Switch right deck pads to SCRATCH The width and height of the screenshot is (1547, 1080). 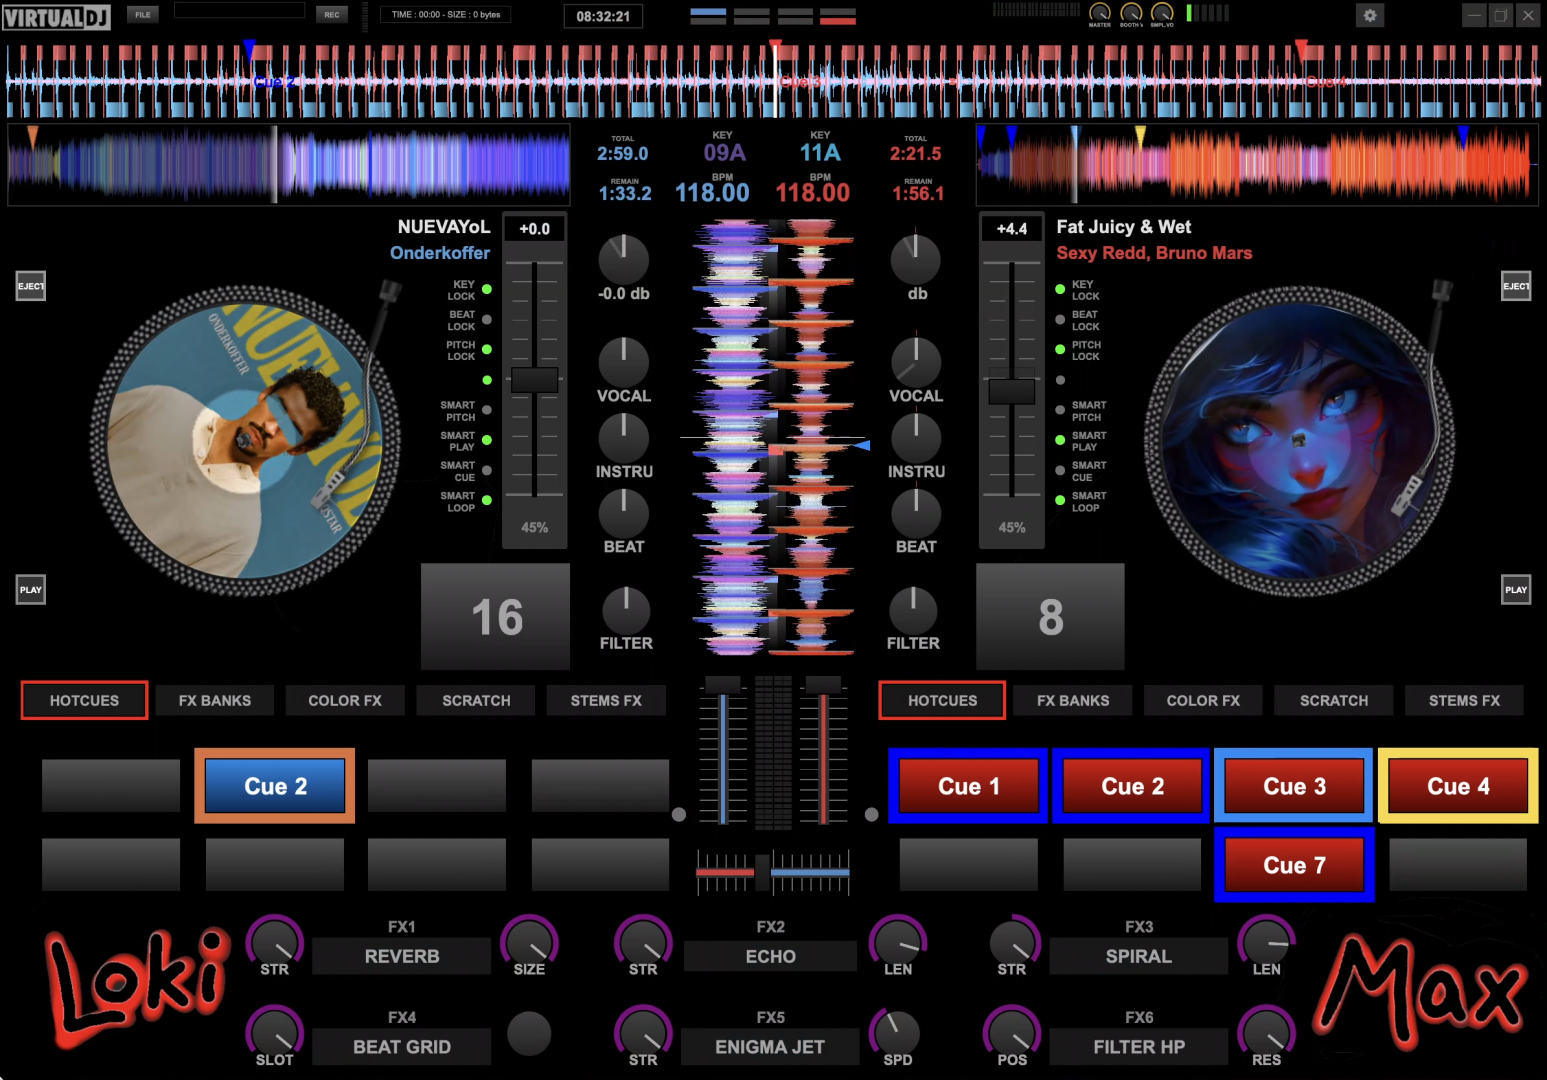point(1334,700)
